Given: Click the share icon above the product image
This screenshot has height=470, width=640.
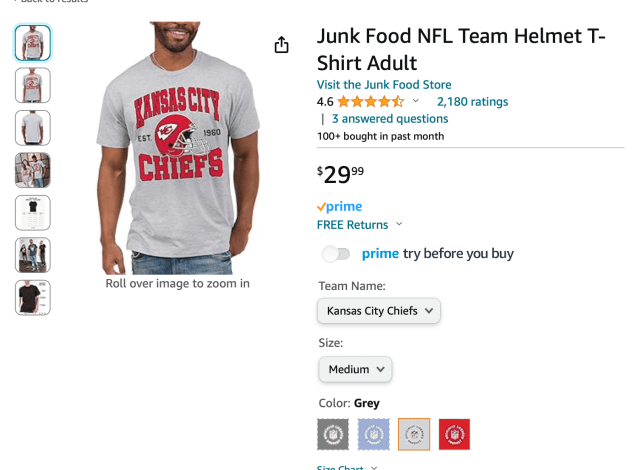Looking at the screenshot, I should coord(281,45).
